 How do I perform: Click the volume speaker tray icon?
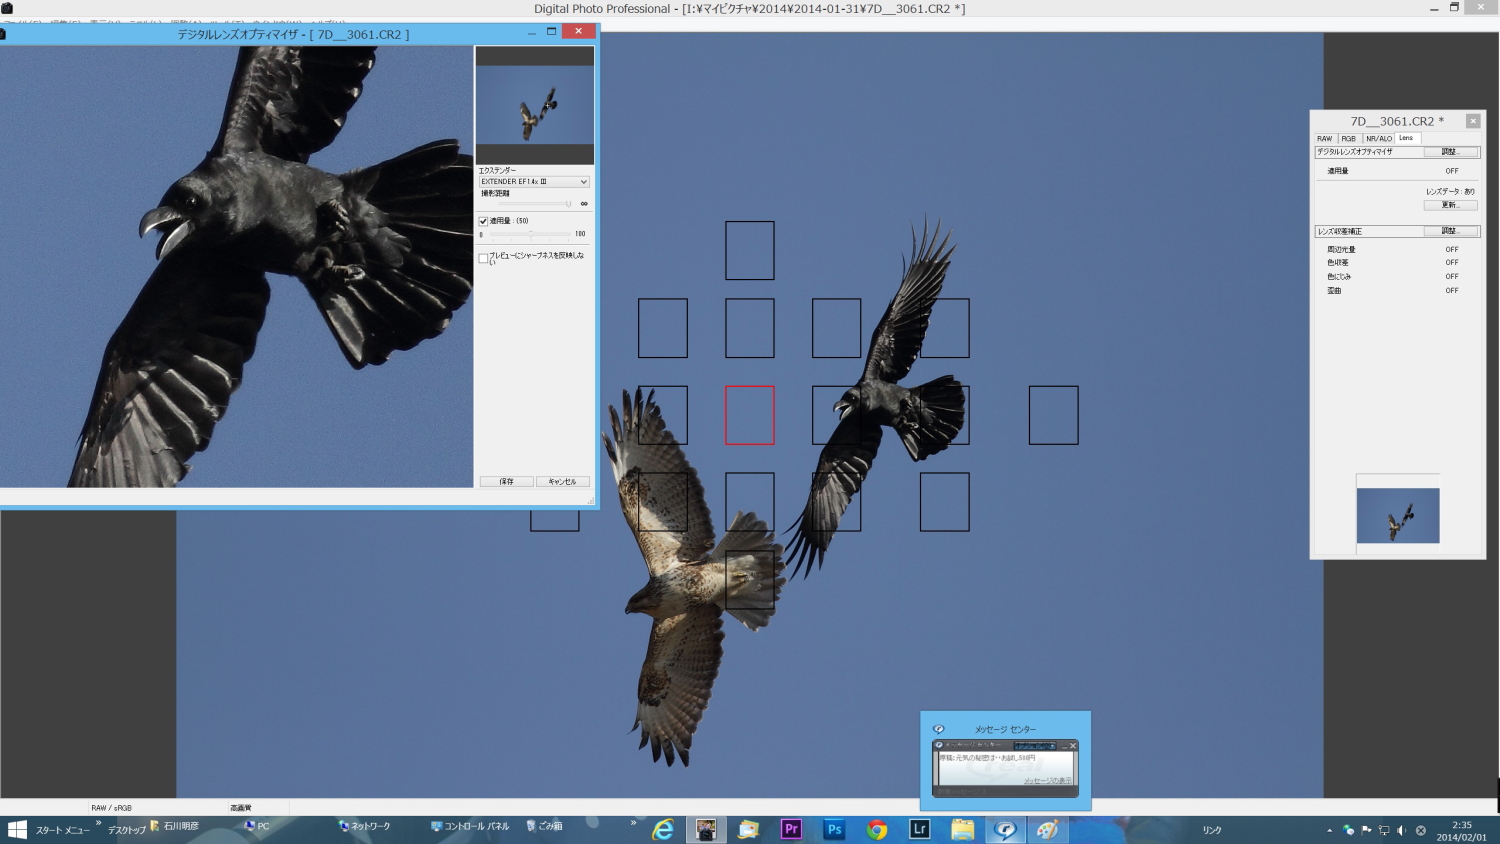pyautogui.click(x=1402, y=830)
